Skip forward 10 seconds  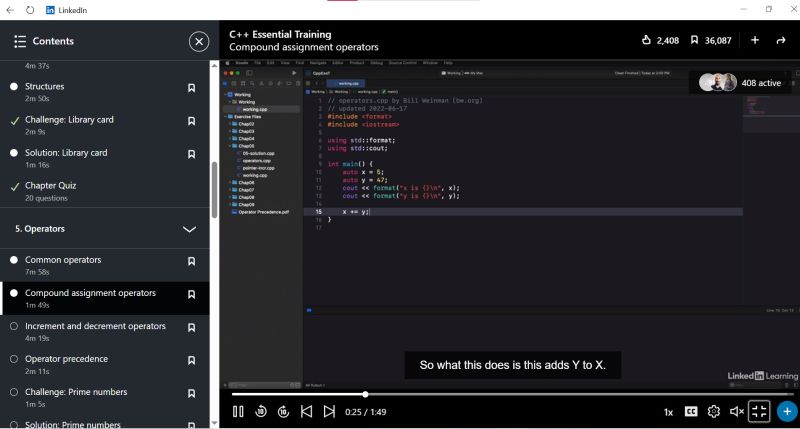[x=283, y=411]
